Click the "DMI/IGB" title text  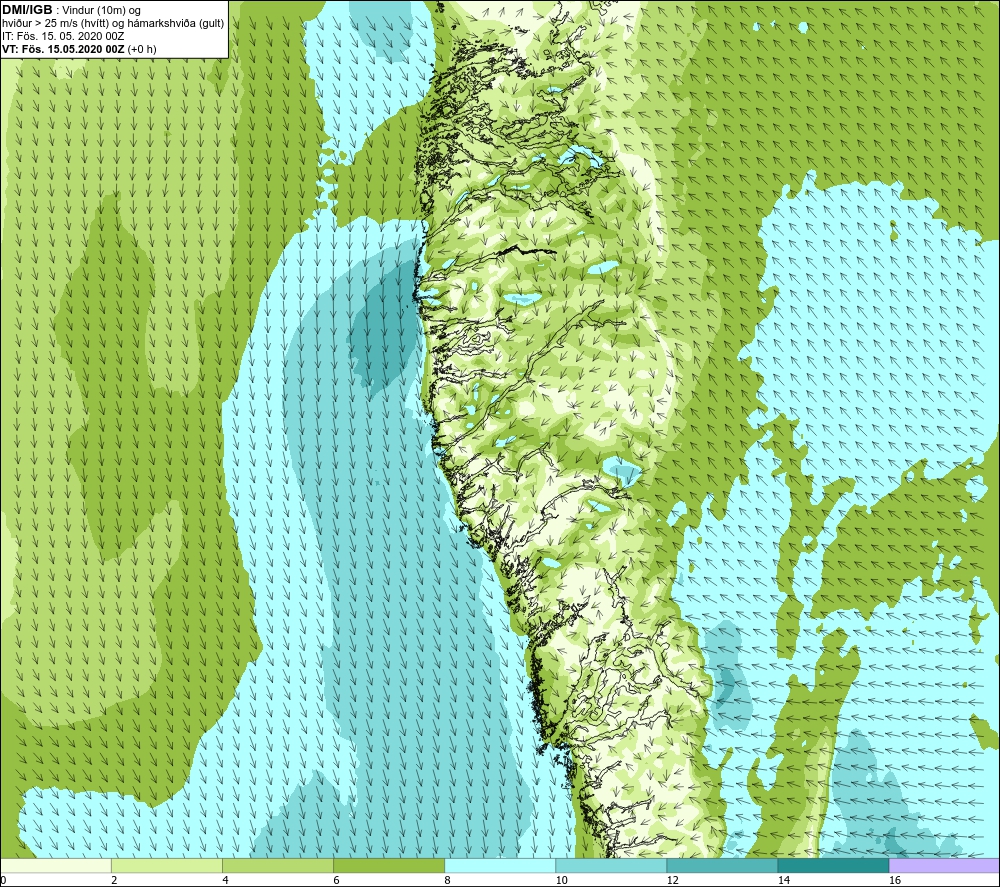pyautogui.click(x=27, y=10)
